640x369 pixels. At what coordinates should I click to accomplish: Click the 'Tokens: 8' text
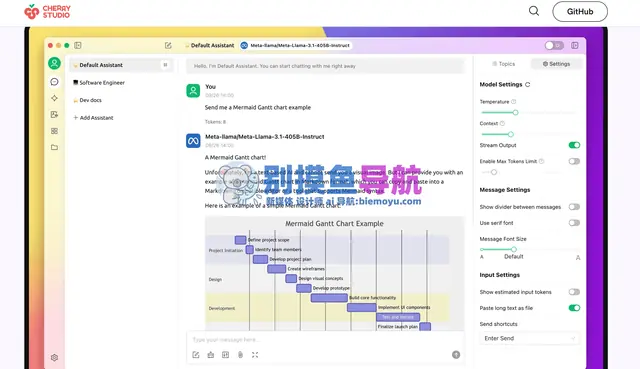tap(215, 122)
